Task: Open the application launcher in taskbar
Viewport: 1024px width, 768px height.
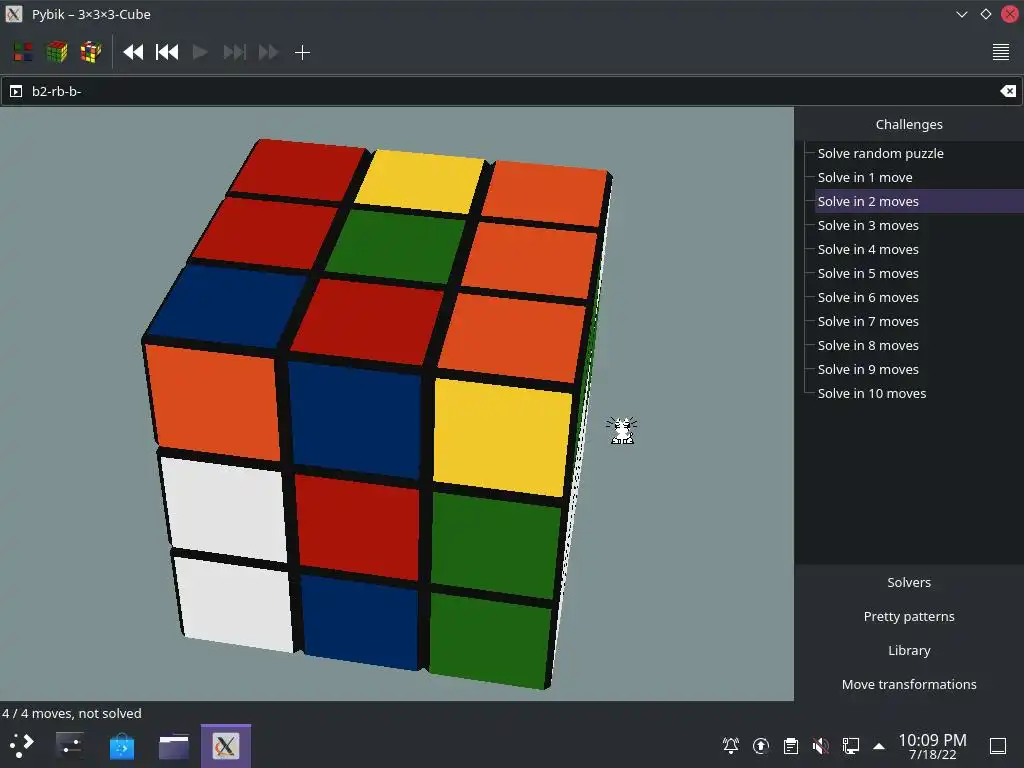Action: point(21,746)
